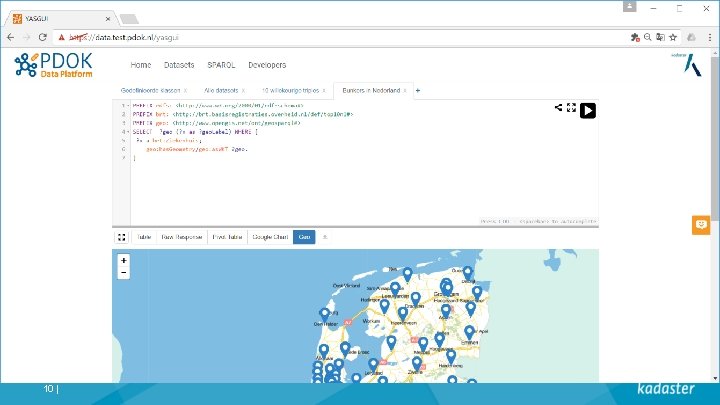Toggle fullscreen for the query editor
Screen dimensions: 720x405
pos(571,107)
